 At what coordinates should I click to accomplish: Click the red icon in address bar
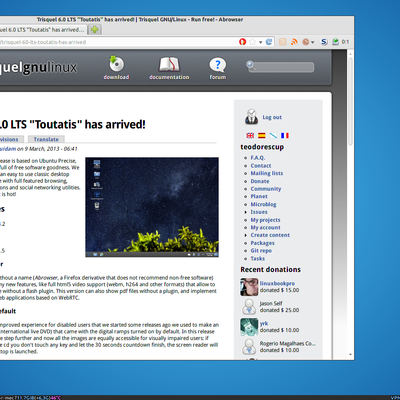242,42
